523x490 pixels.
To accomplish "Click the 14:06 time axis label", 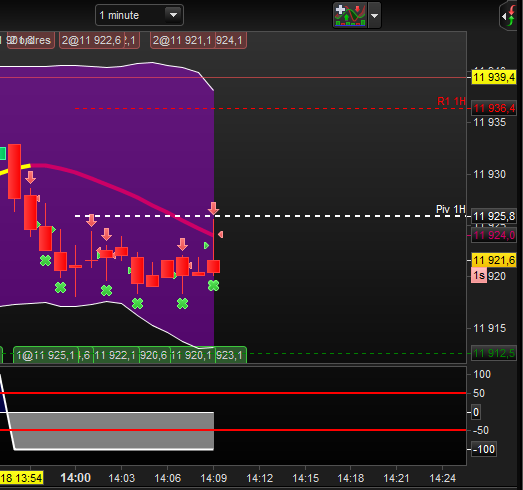I will [x=168, y=478].
